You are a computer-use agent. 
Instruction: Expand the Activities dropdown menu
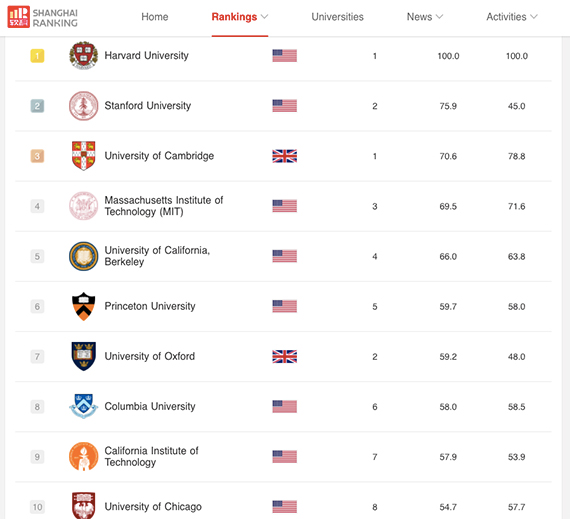tap(512, 17)
